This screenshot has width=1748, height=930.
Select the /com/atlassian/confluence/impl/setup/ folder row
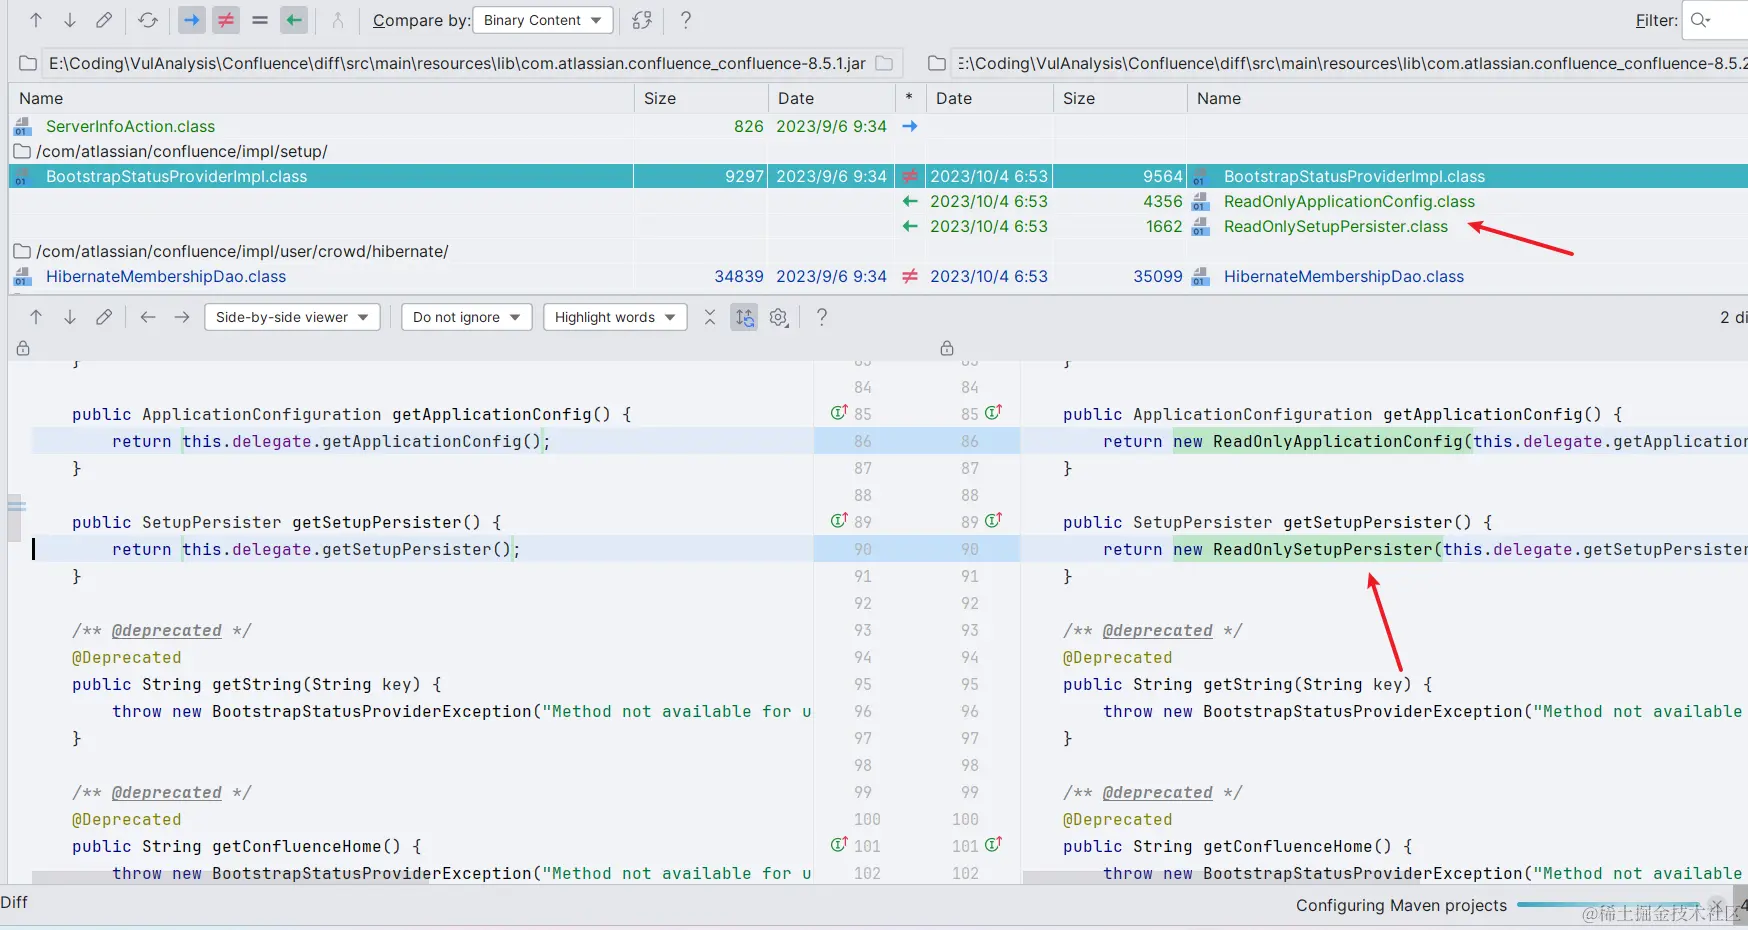tap(182, 151)
